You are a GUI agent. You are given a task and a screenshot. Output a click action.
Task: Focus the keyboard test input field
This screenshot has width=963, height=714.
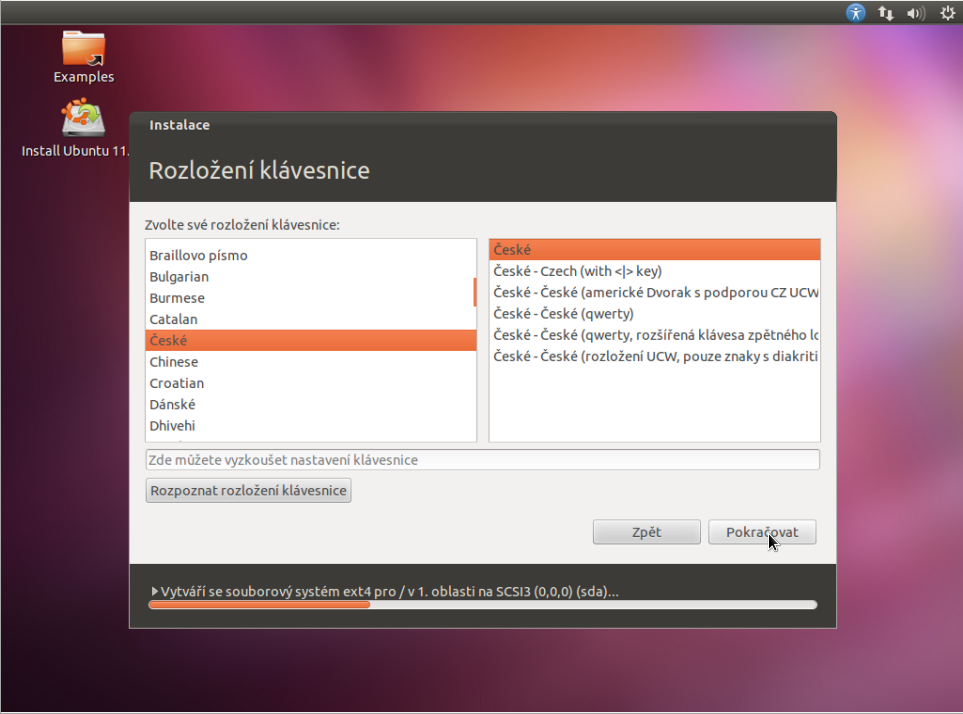coord(482,460)
